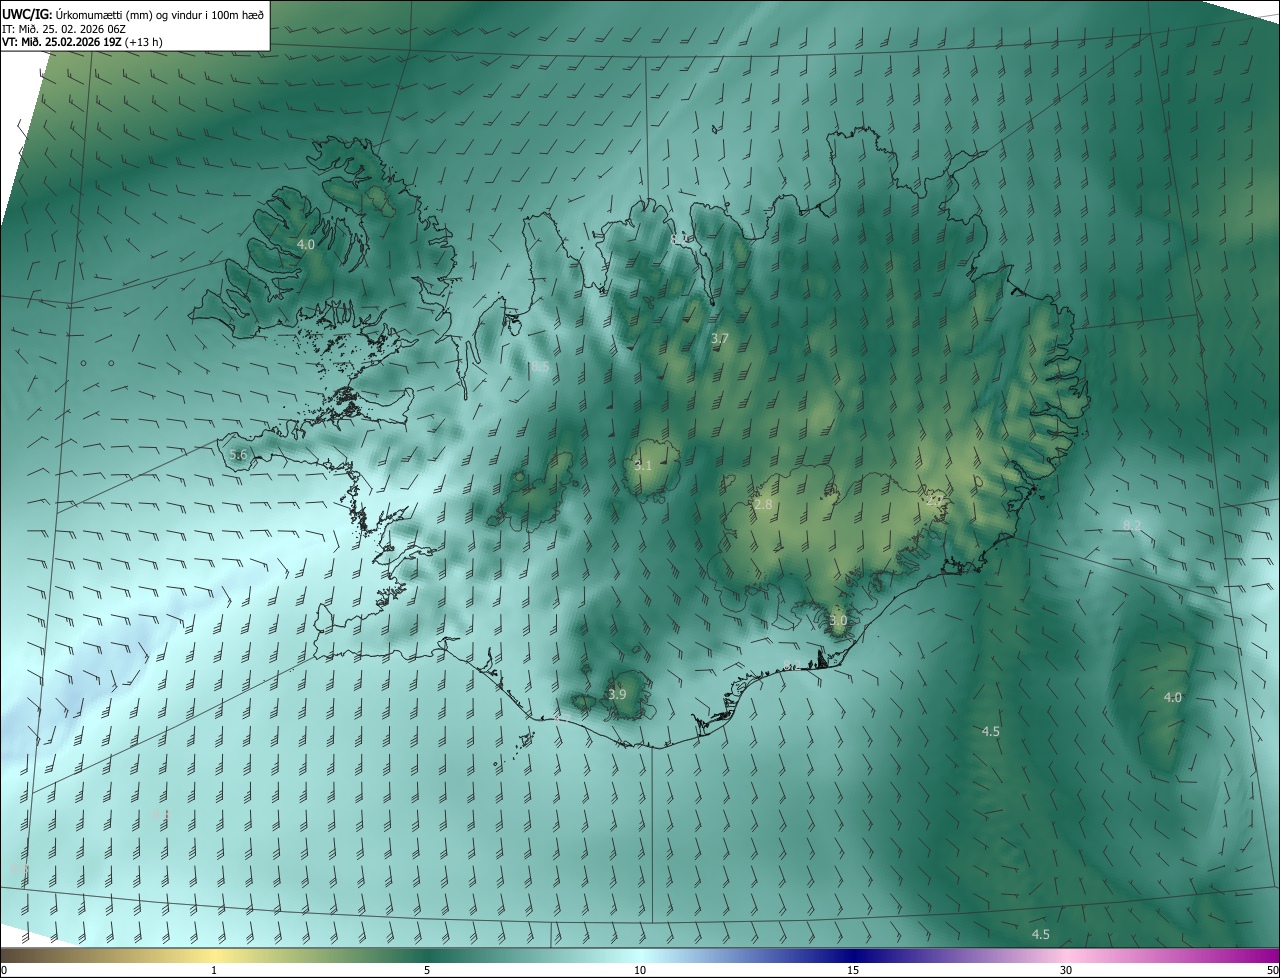Click the 0 tick on the color scale
This screenshot has width=1280, height=978.
click(4, 970)
